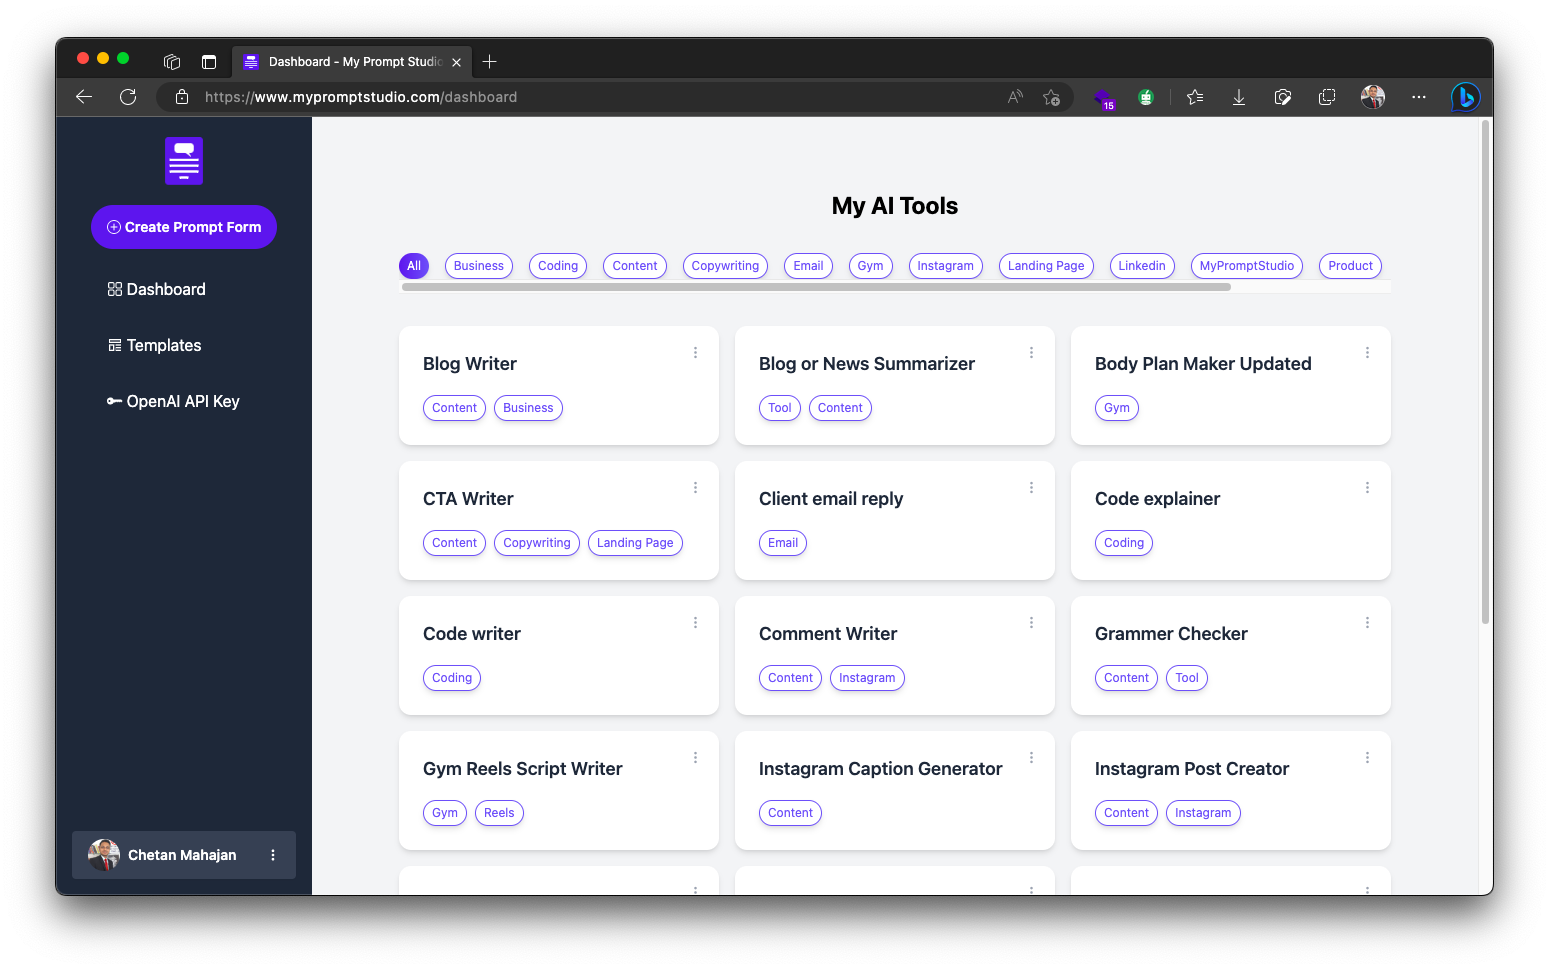
Task: Open options menu for Code writer card
Action: pyautogui.click(x=696, y=623)
